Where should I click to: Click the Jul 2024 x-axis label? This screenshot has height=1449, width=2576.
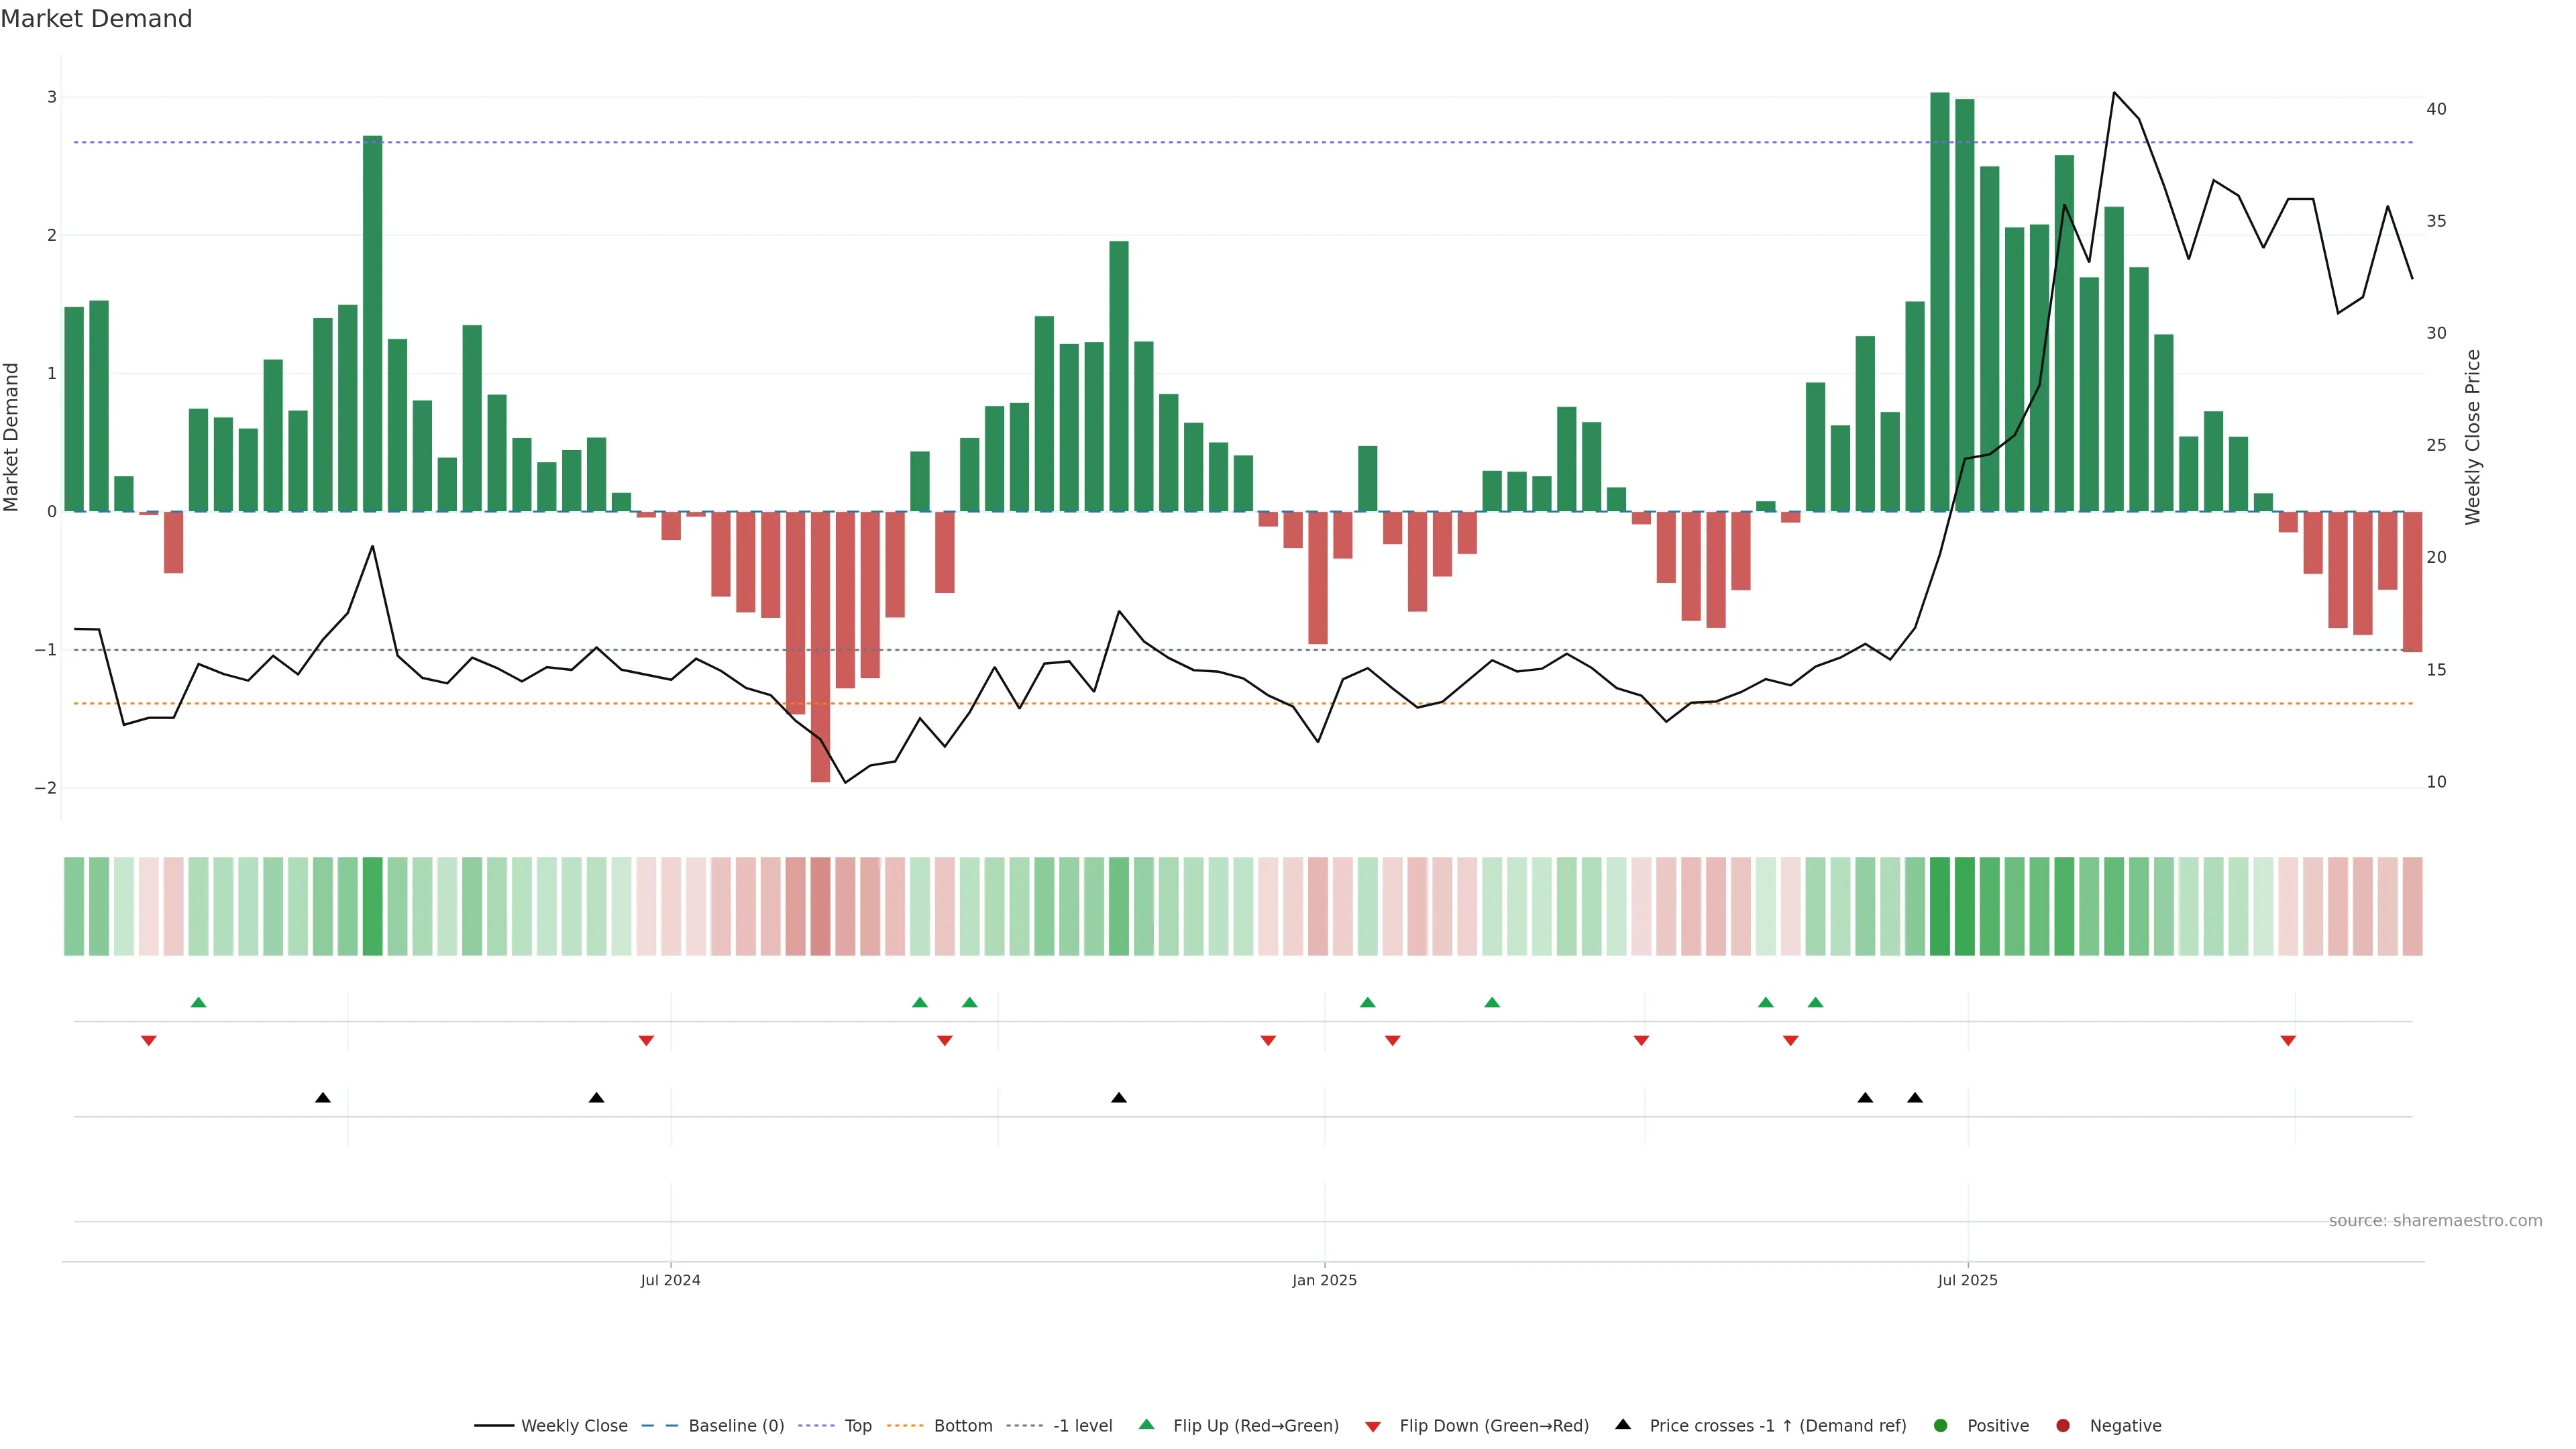tap(670, 1280)
